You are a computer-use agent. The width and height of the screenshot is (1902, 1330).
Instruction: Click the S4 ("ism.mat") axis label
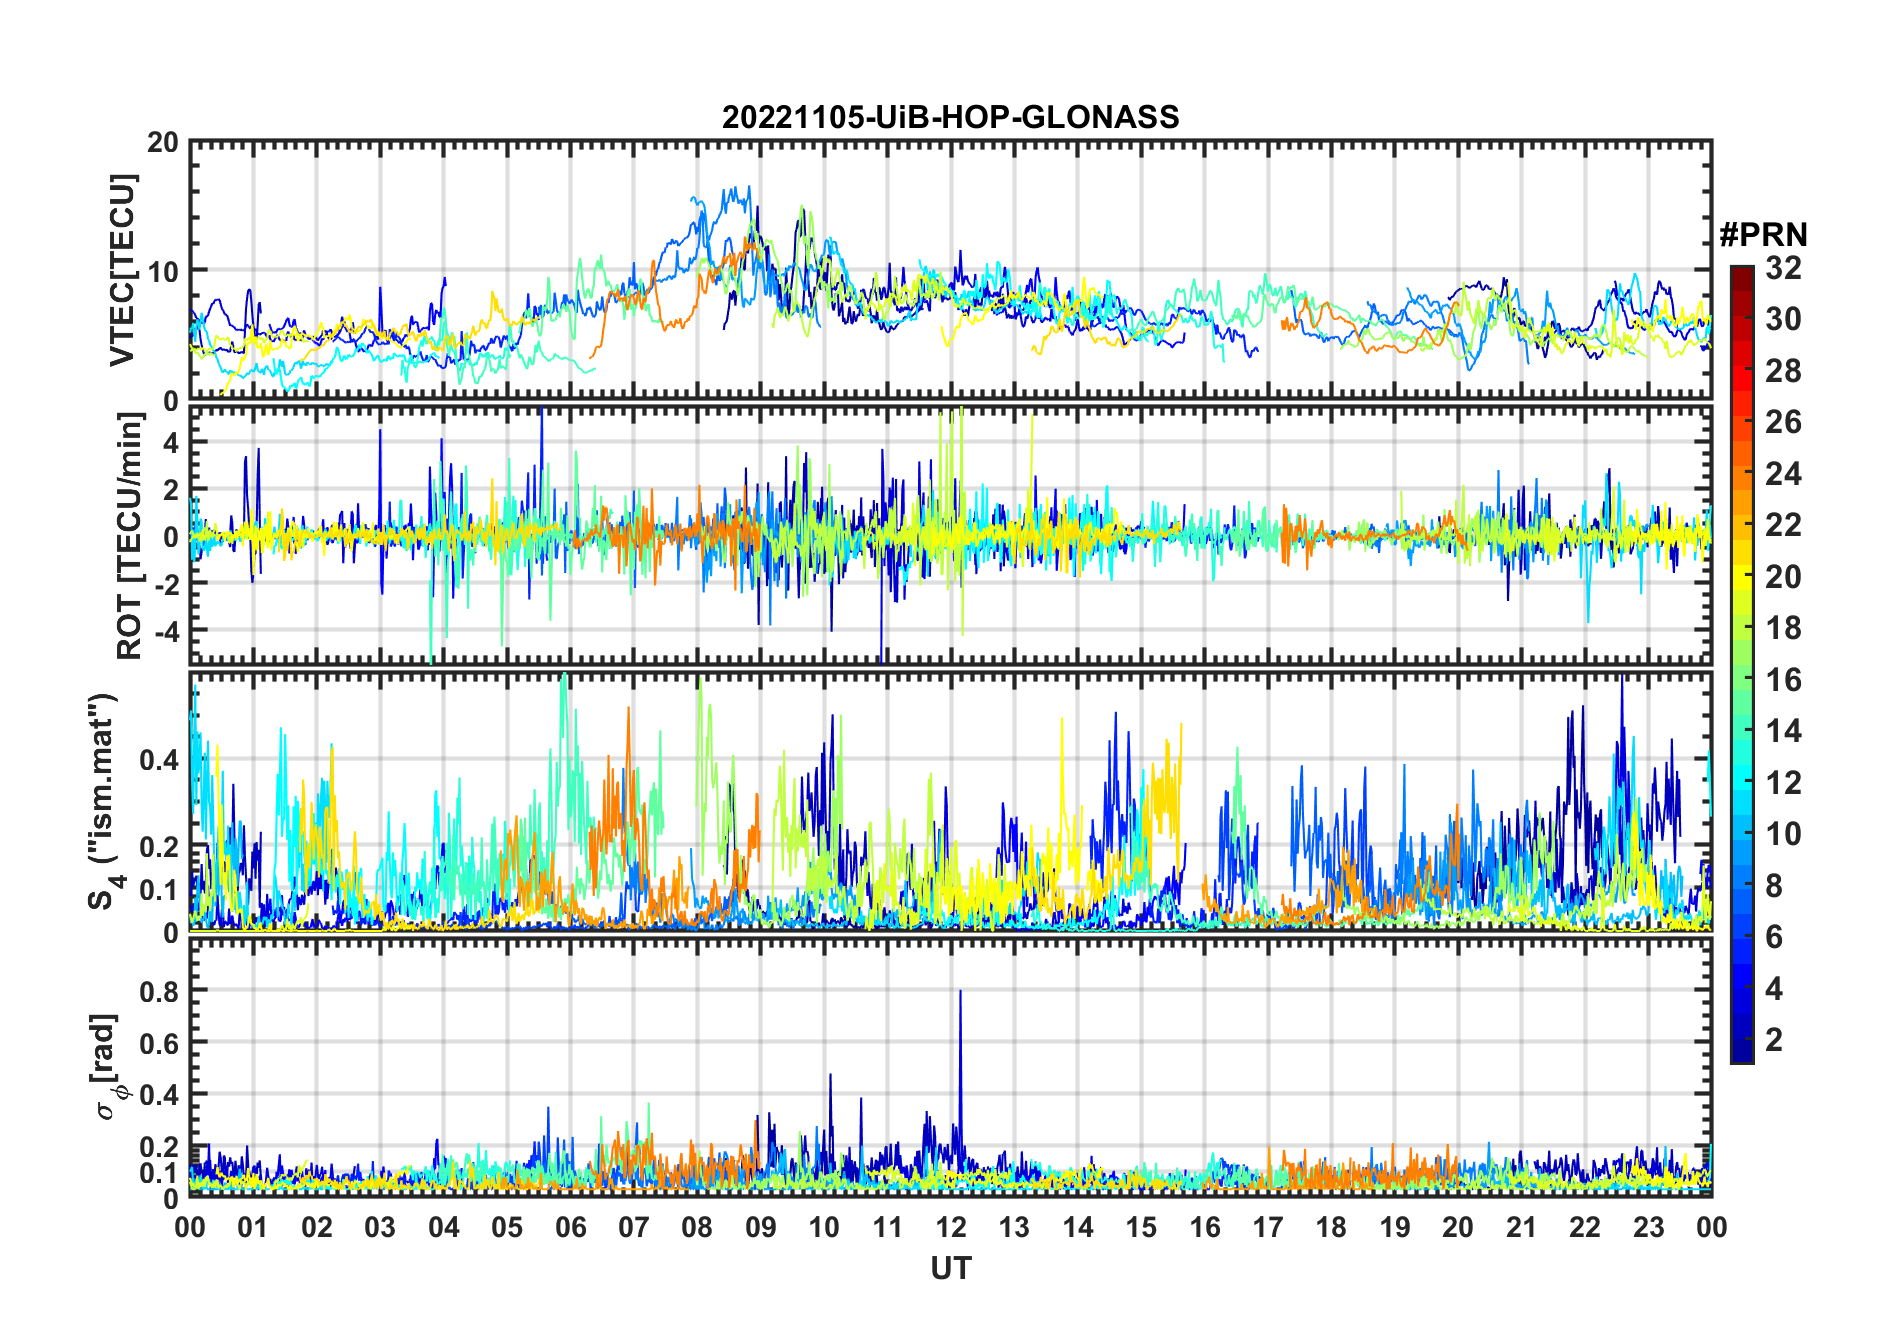click(x=105, y=801)
